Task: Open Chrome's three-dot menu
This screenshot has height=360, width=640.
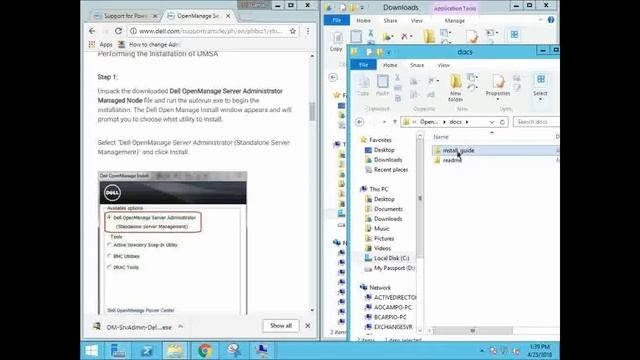Action: coord(308,31)
